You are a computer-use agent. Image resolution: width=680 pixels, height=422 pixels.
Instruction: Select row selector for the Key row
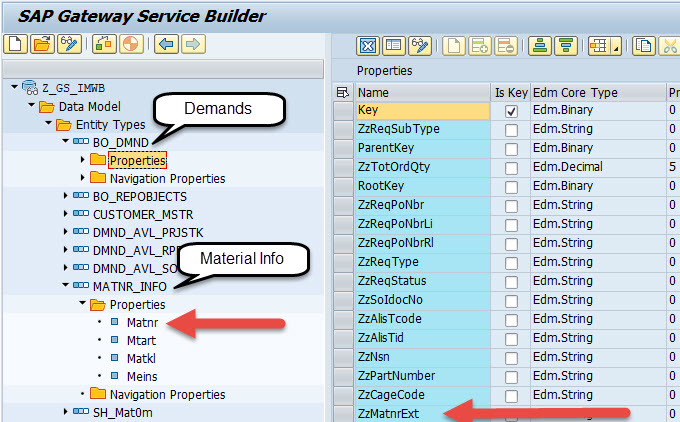(343, 110)
